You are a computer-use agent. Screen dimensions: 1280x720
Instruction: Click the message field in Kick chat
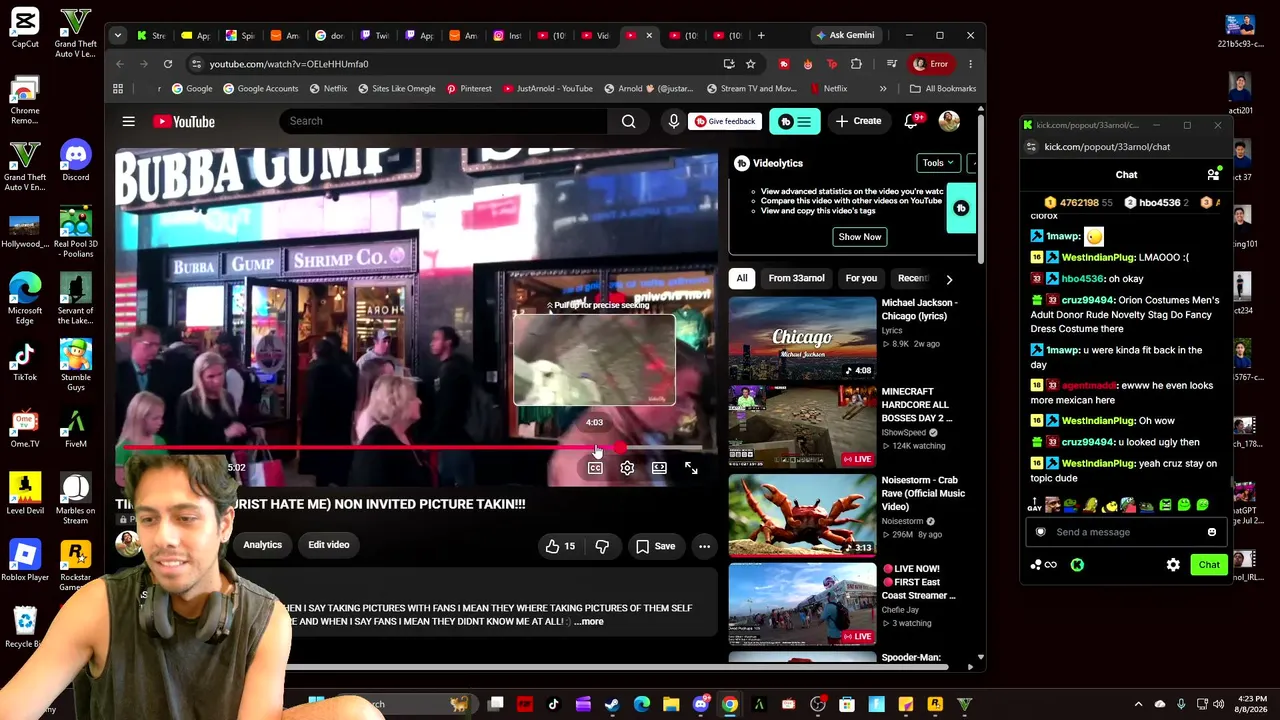coord(1124,532)
